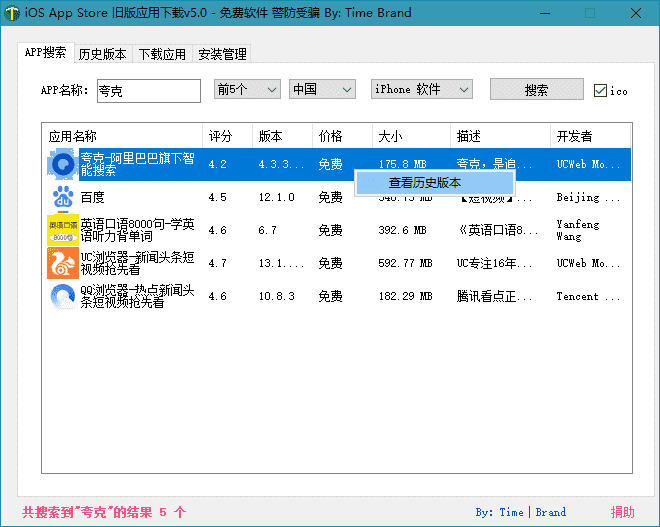The image size is (660, 527).
Task: Click the Quark app icon
Action: click(x=63, y=164)
